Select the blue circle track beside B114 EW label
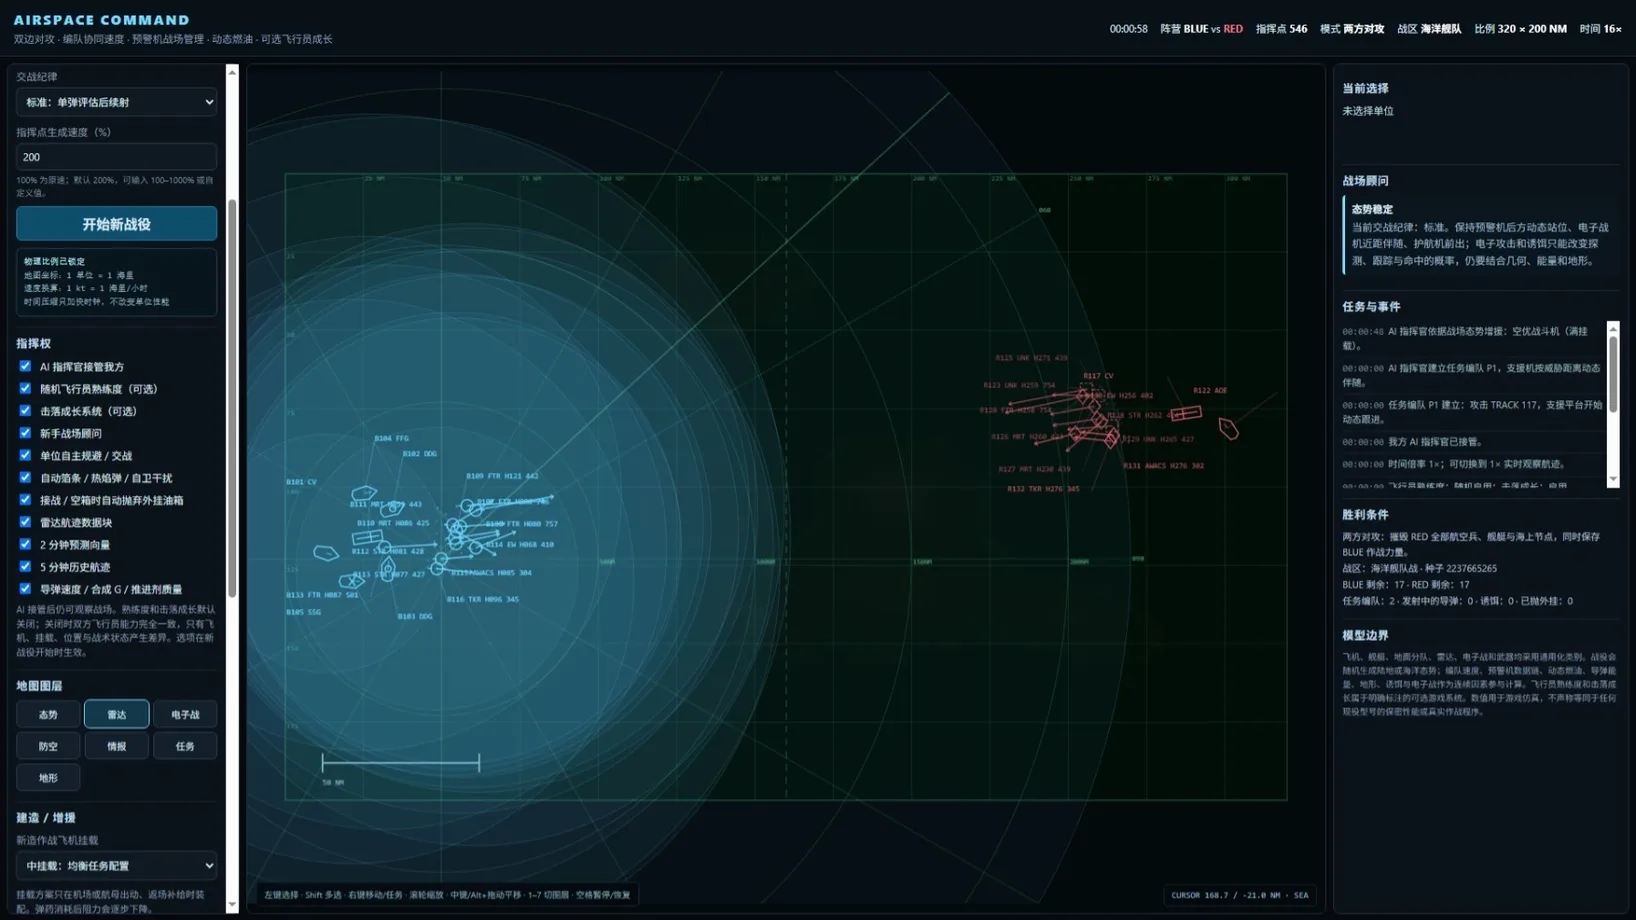 (476, 547)
